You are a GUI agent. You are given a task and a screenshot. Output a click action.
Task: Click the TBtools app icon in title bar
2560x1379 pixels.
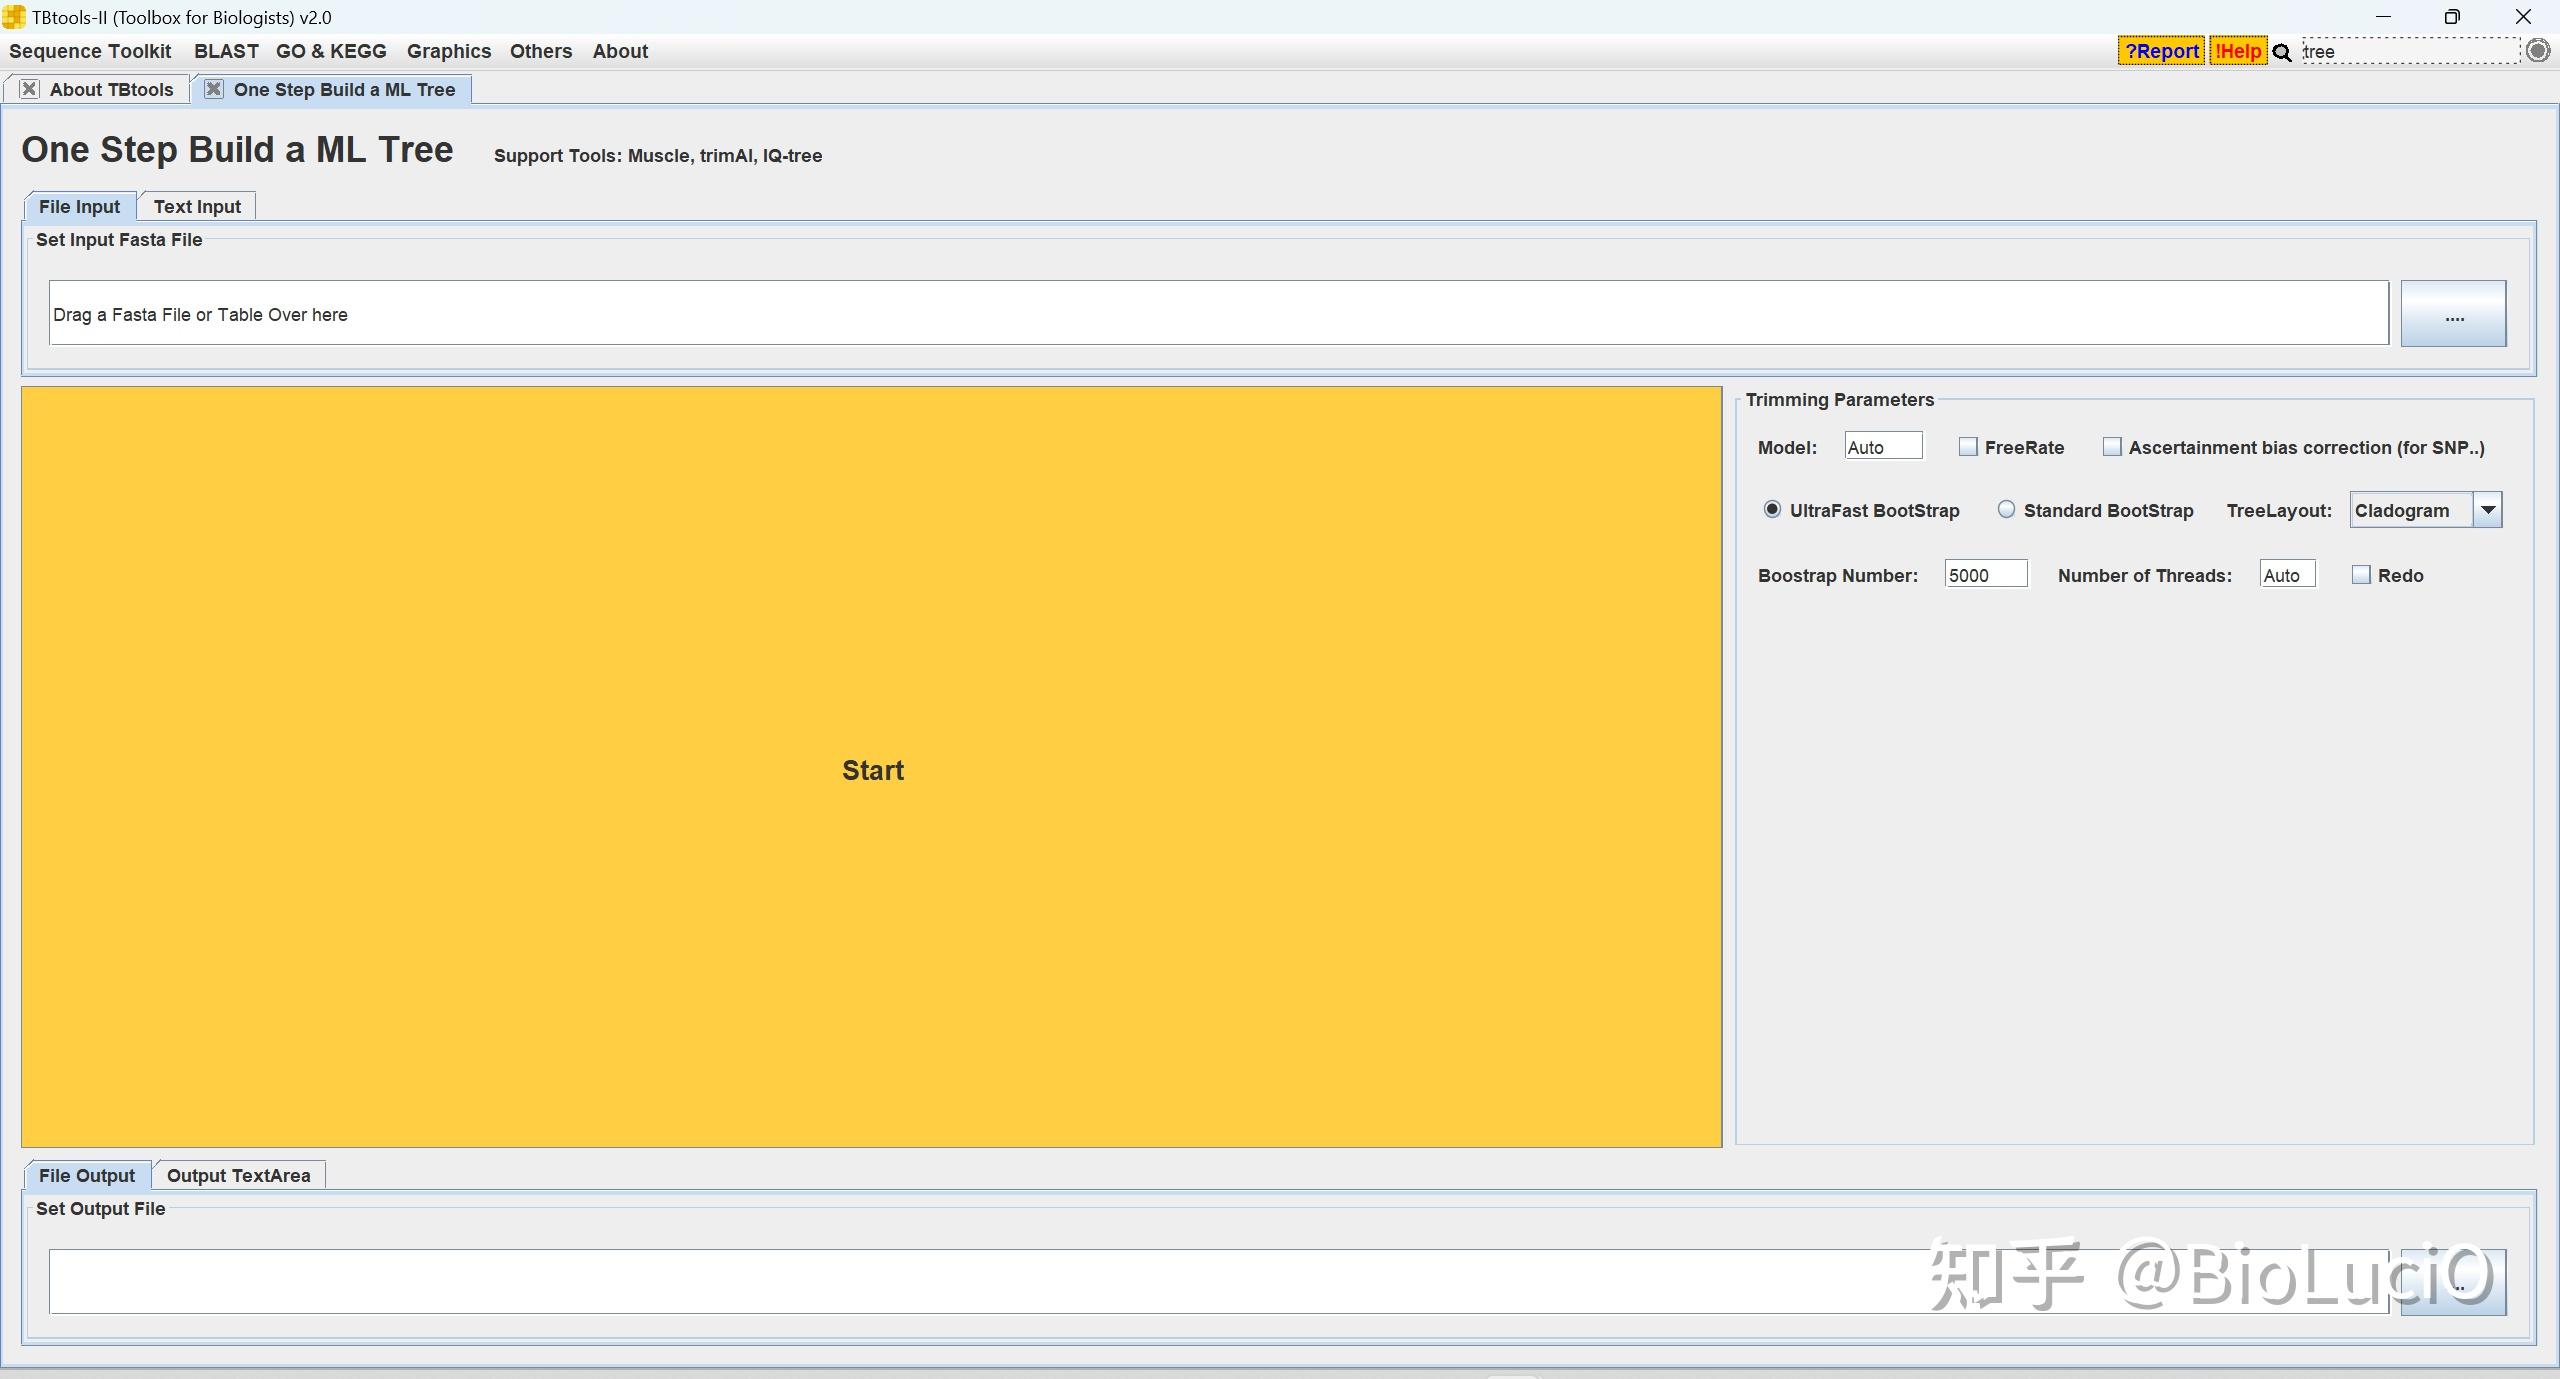coord(14,17)
